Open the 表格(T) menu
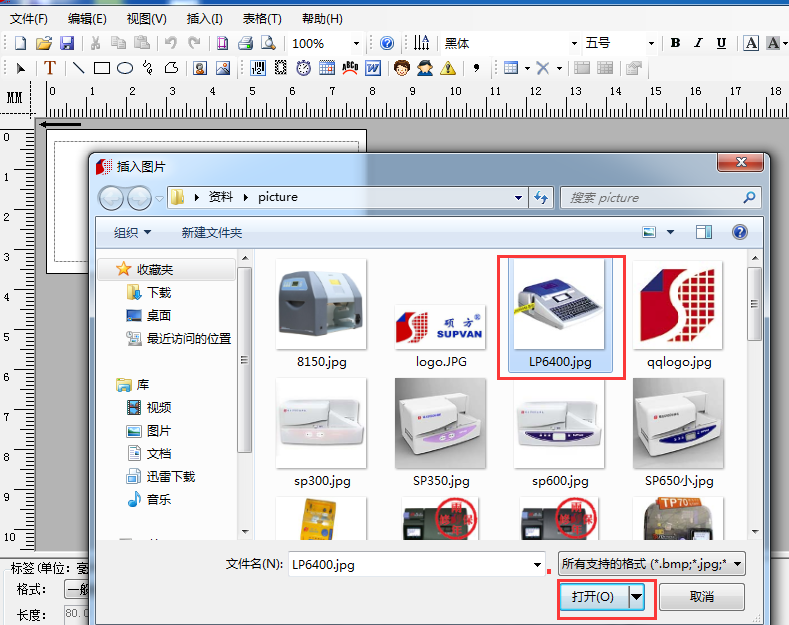 pyautogui.click(x=262, y=19)
